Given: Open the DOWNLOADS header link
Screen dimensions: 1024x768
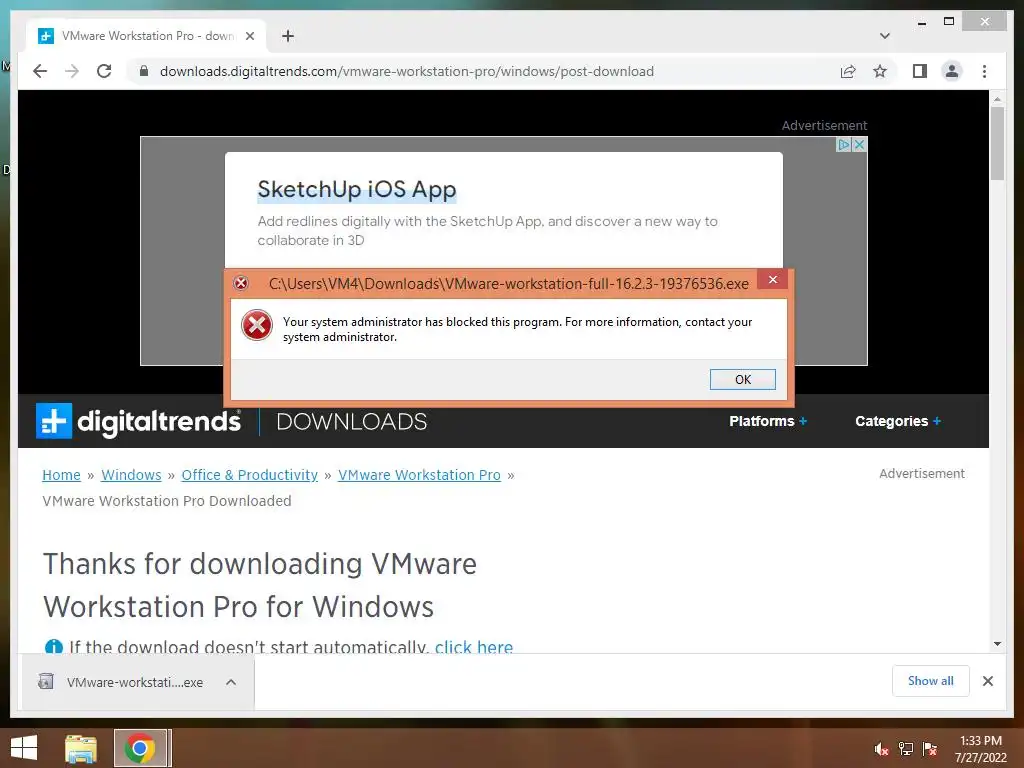Looking at the screenshot, I should click(x=351, y=422).
